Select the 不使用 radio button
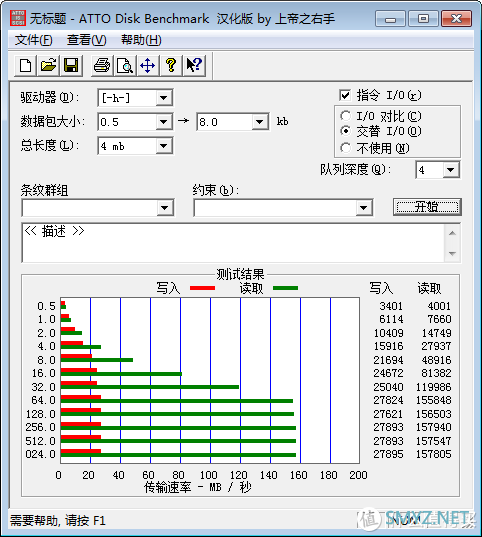The height and width of the screenshot is (537, 482). [346, 148]
